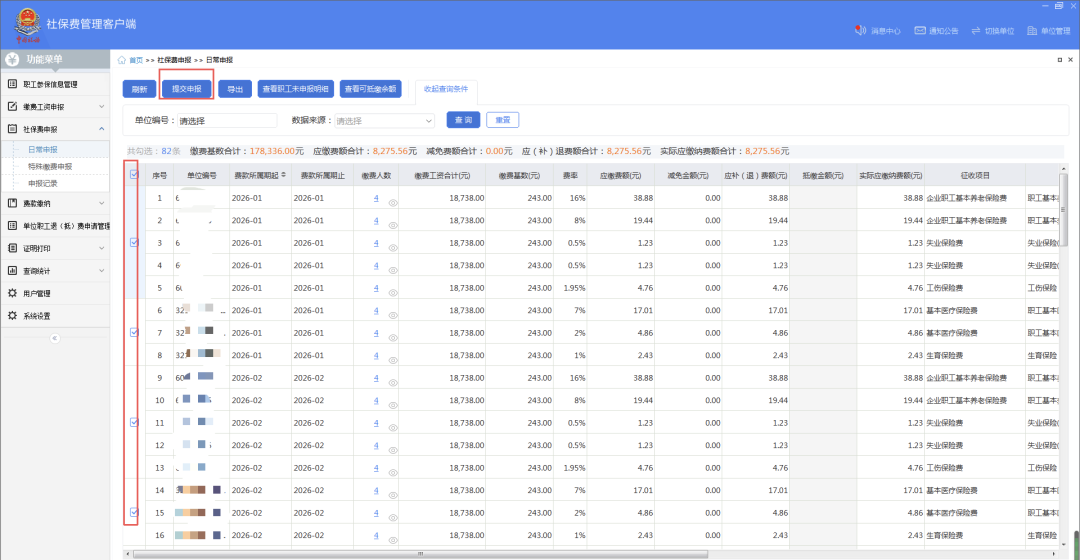
Task: Click the 提交申报 button
Action: click(x=187, y=89)
